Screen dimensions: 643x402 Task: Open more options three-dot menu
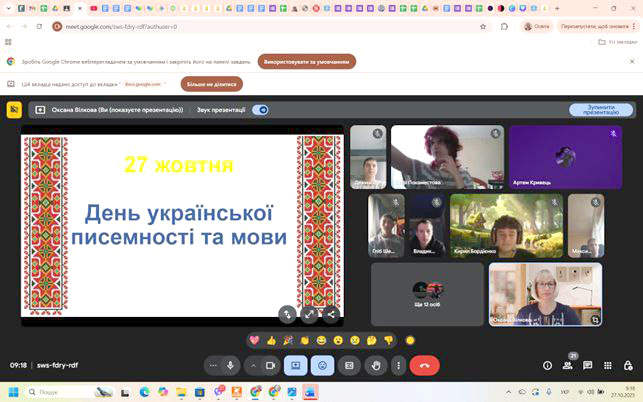coord(400,366)
